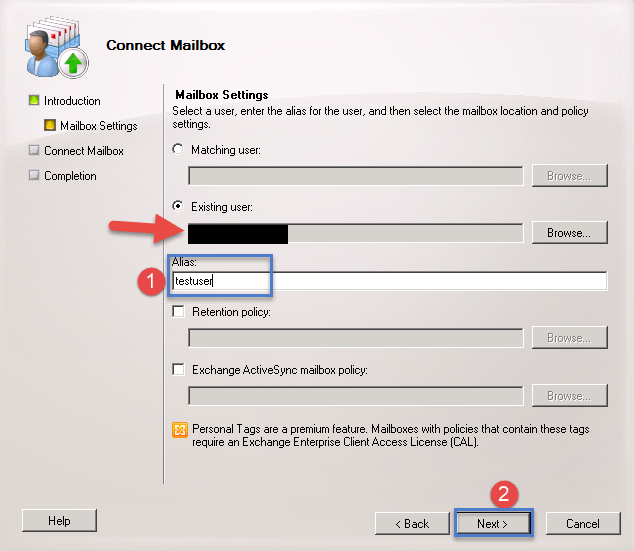
Task: Open Help for this wizard
Action: click(x=59, y=521)
